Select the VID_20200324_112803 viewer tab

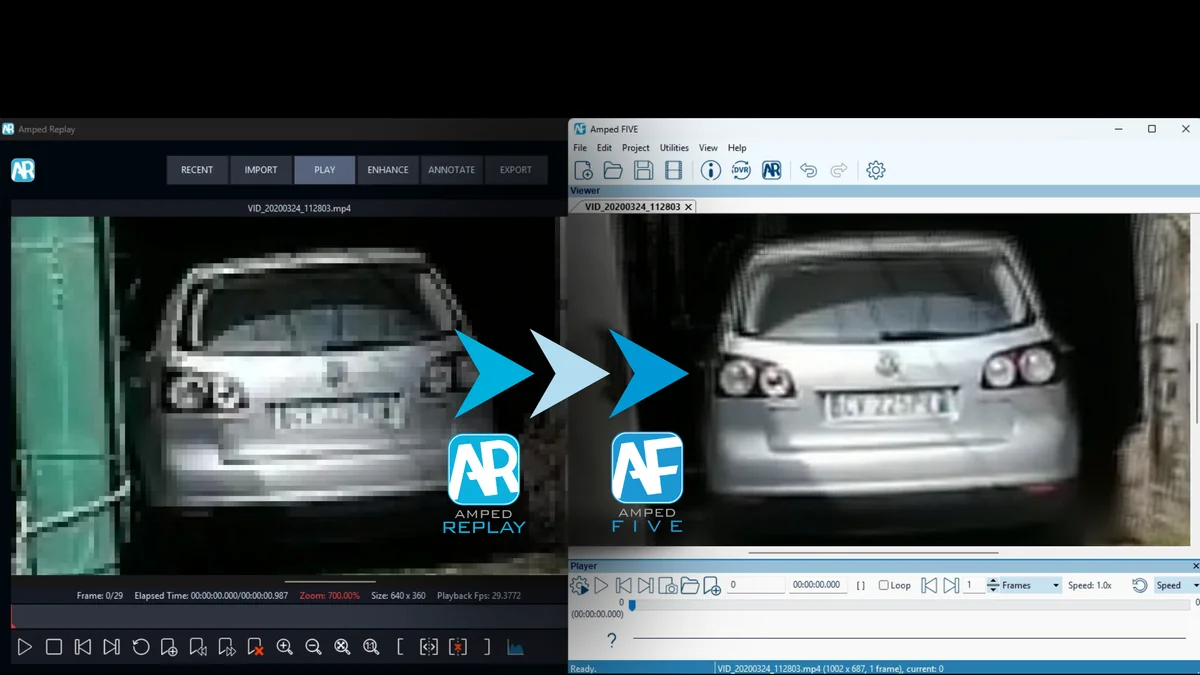click(x=632, y=207)
